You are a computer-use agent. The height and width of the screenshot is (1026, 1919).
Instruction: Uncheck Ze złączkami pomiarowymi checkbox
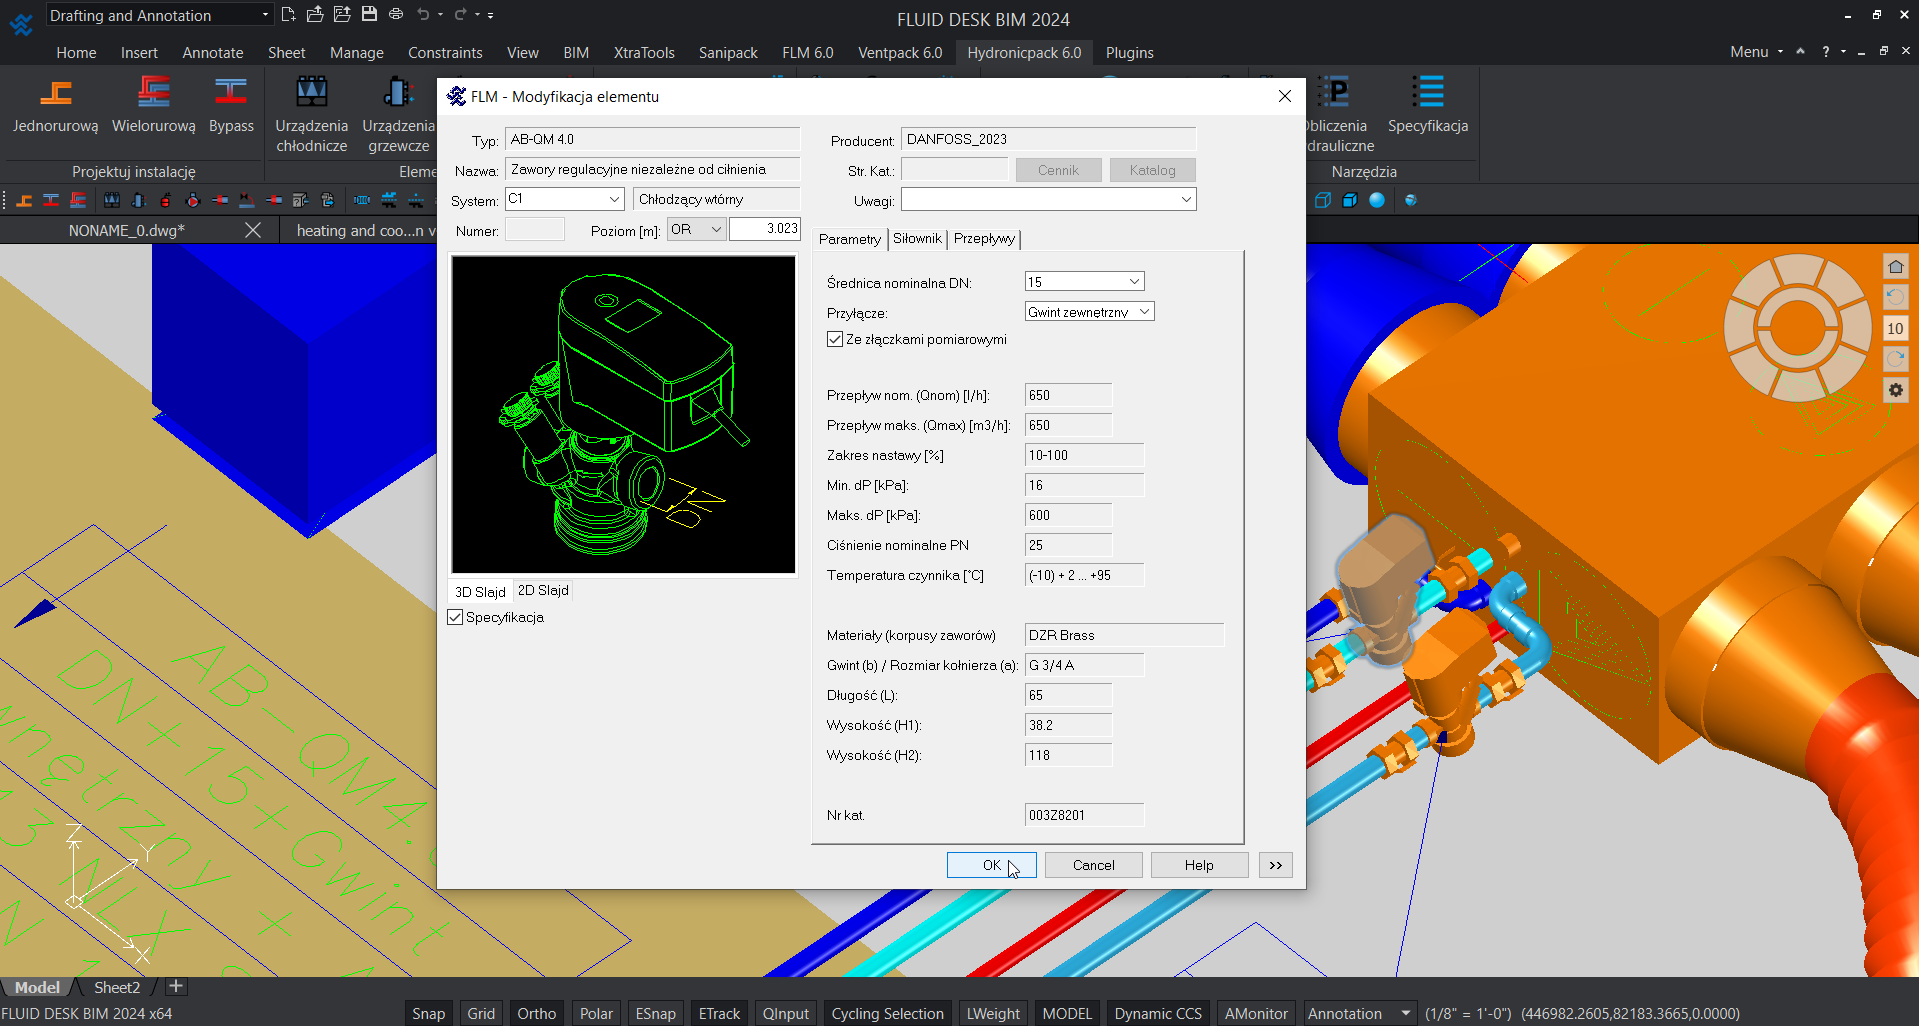tap(835, 340)
